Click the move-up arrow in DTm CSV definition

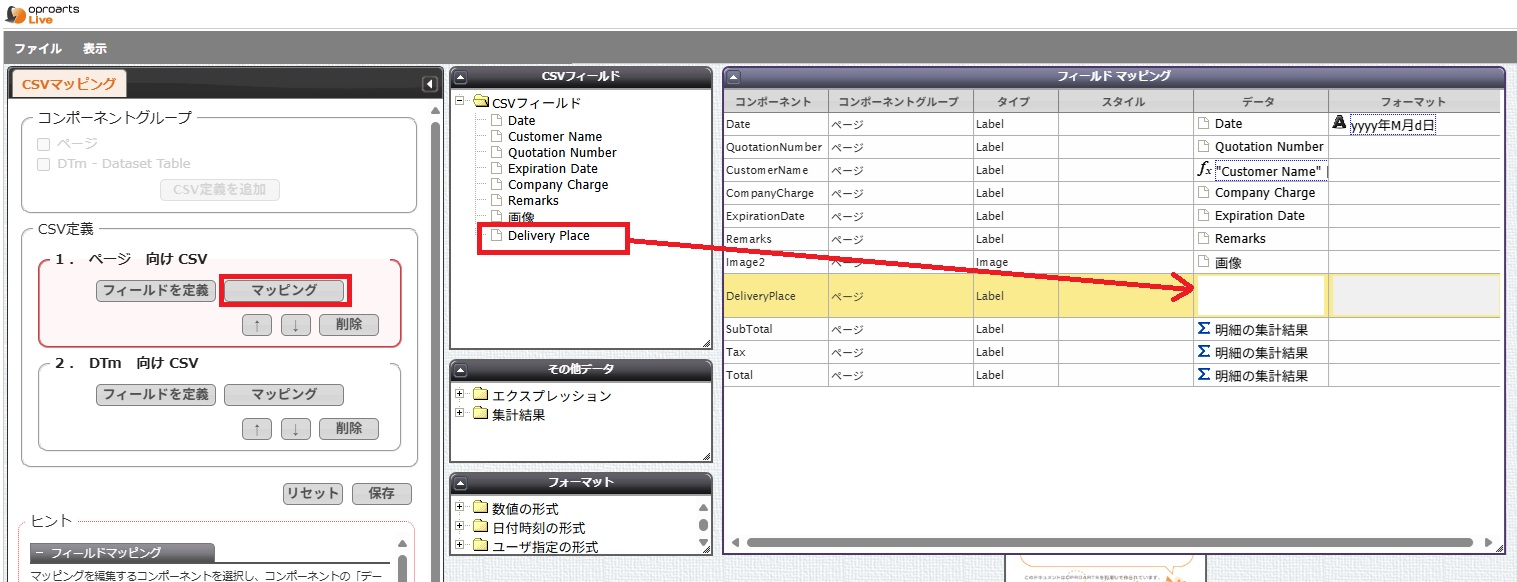point(257,429)
